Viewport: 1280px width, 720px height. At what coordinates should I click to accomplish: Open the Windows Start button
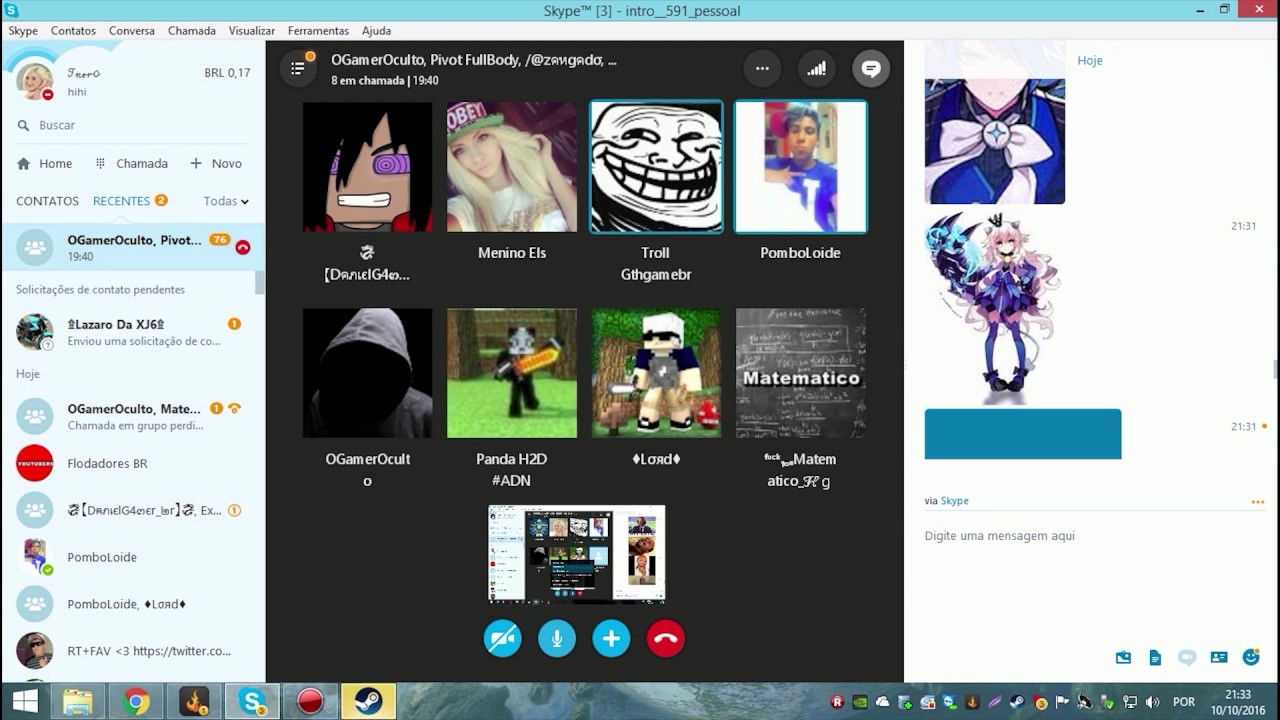(25, 702)
